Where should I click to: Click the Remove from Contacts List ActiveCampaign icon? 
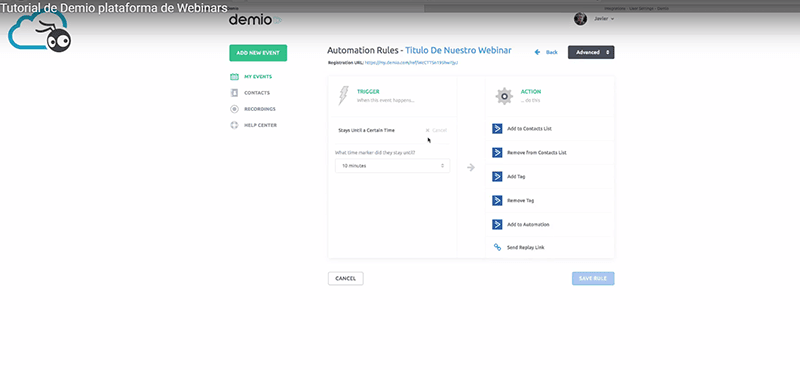(497, 153)
